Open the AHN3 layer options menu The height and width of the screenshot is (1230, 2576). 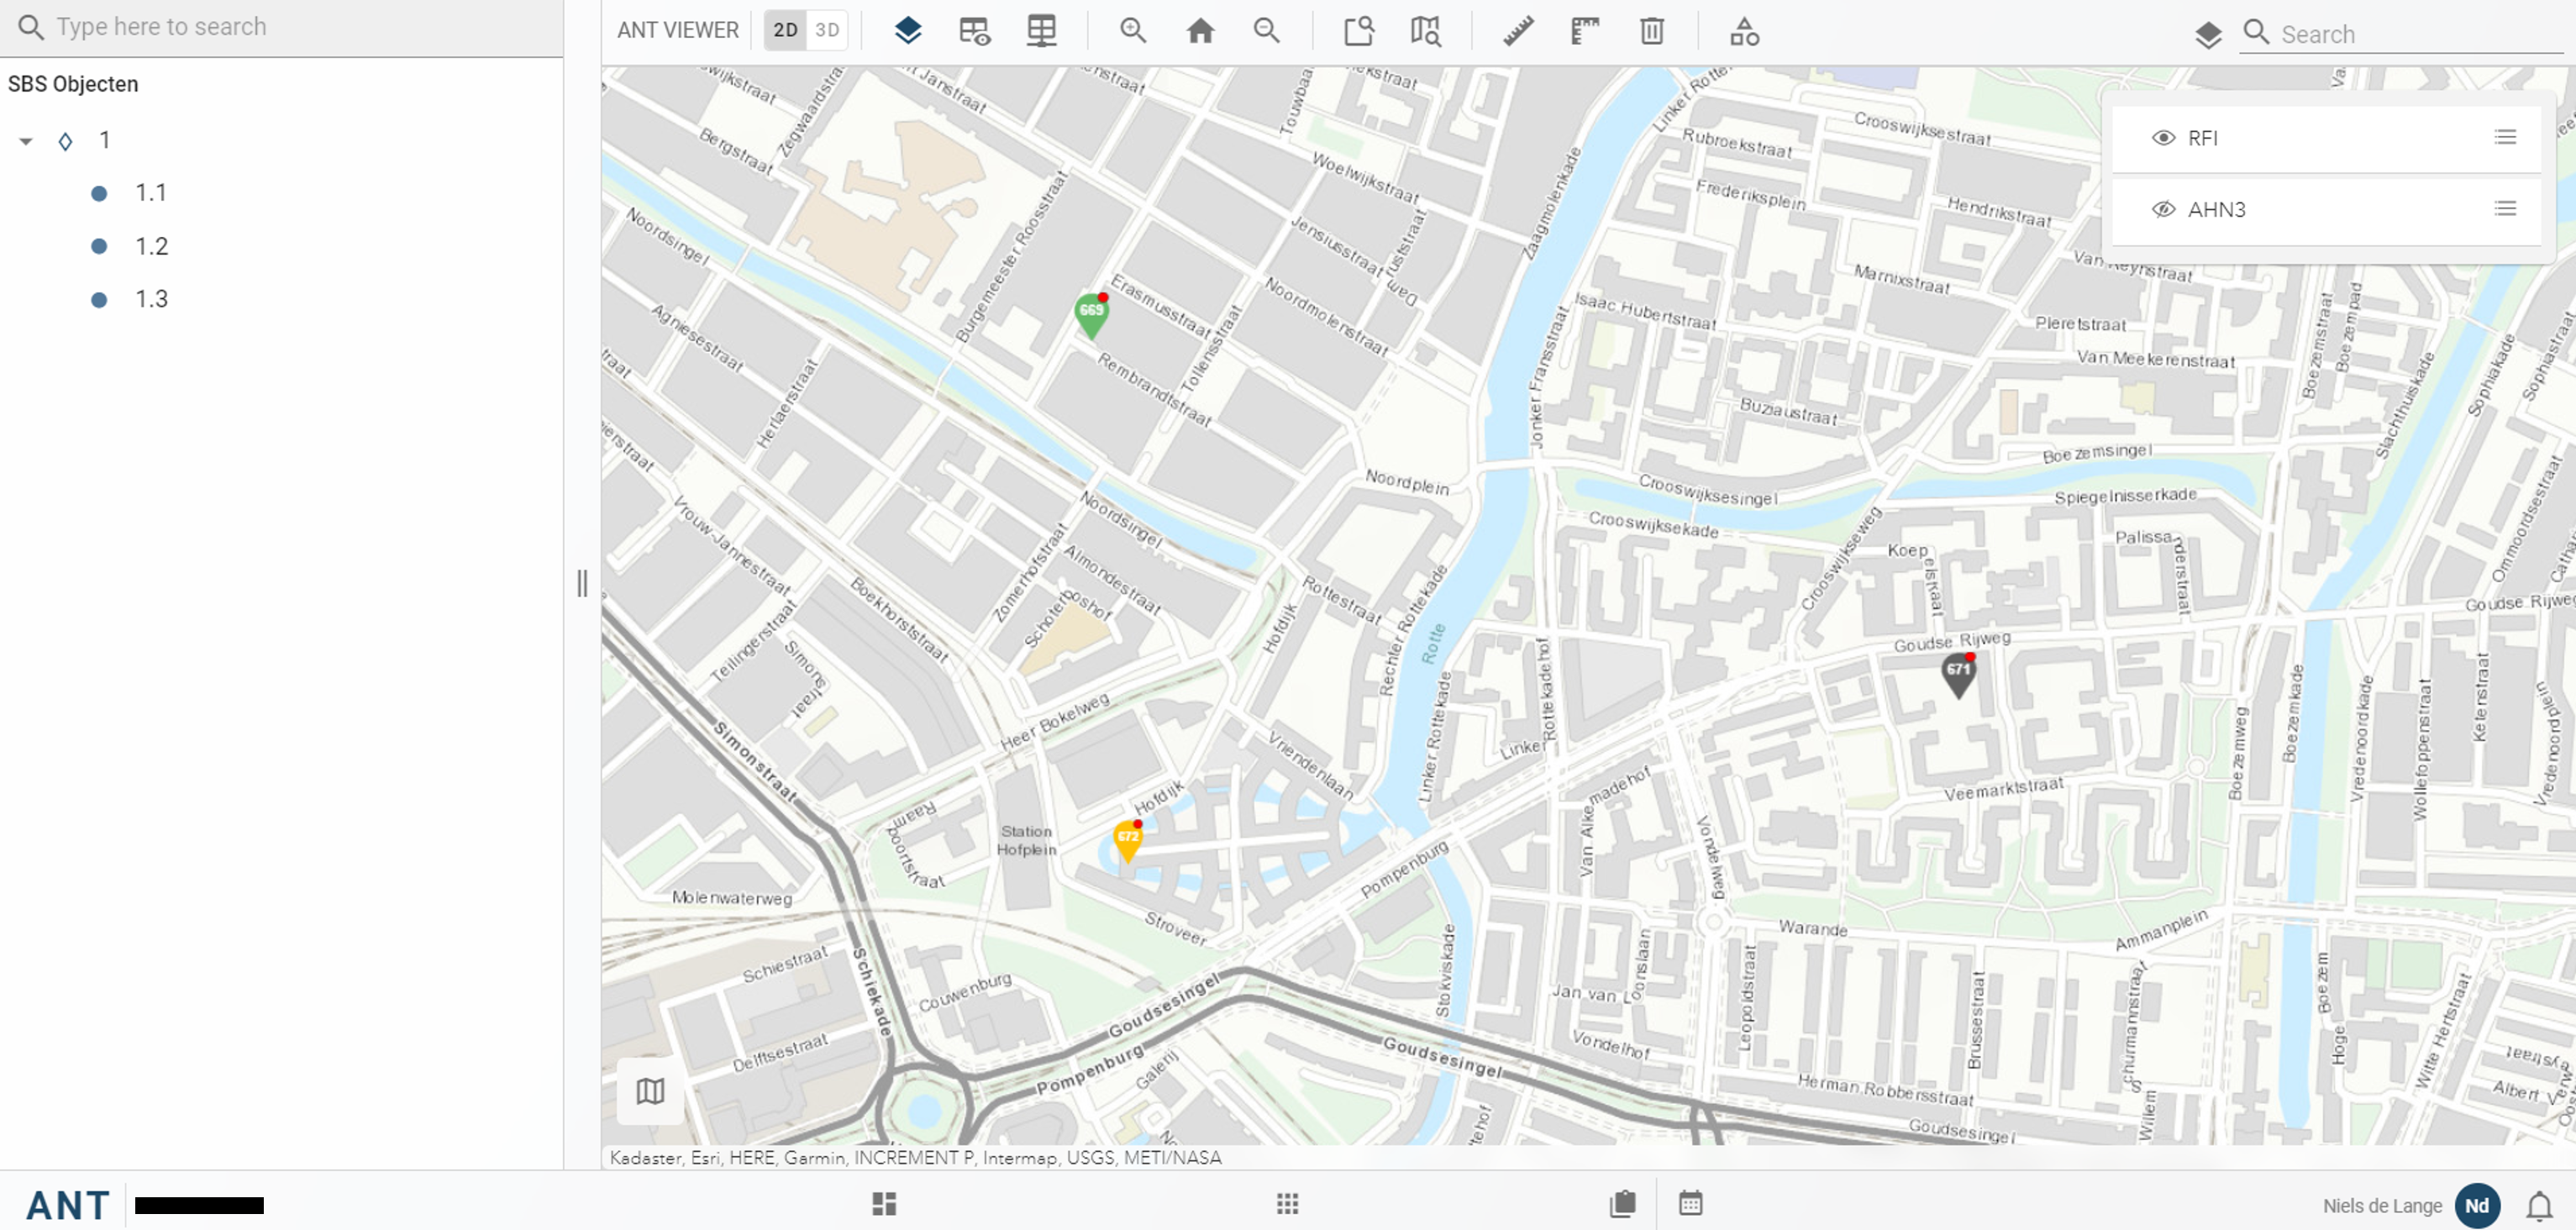2505,208
